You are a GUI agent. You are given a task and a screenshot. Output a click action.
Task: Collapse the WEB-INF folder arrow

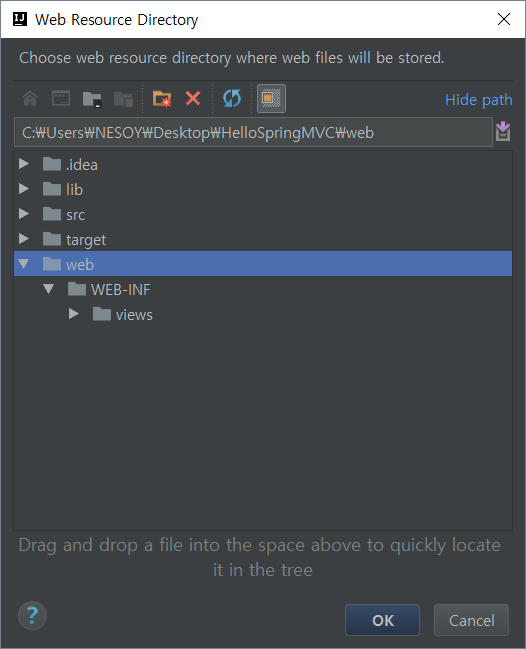click(x=49, y=288)
